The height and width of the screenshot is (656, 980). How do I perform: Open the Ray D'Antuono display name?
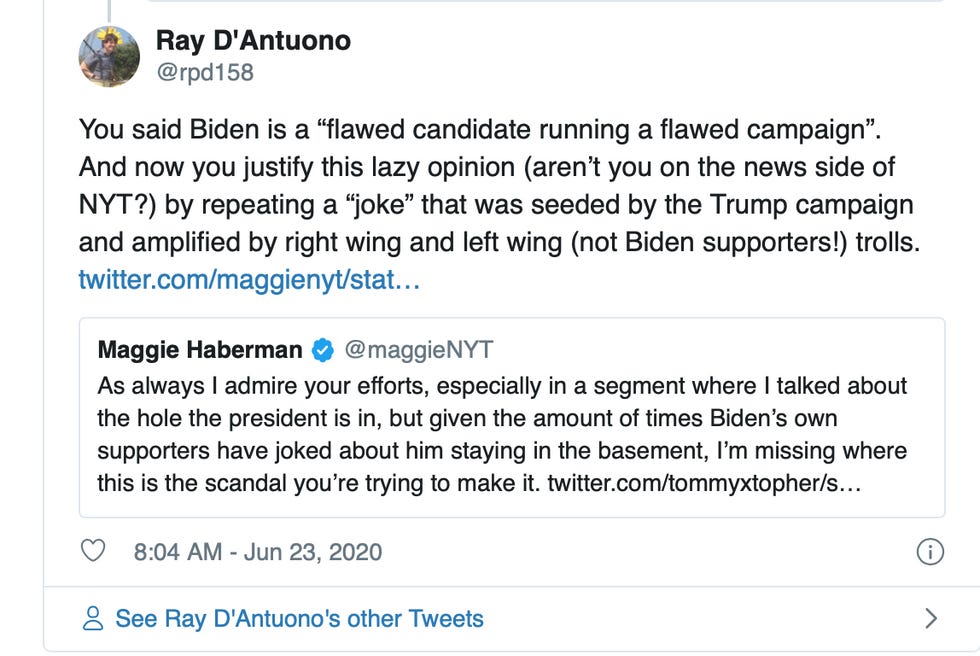(x=253, y=41)
